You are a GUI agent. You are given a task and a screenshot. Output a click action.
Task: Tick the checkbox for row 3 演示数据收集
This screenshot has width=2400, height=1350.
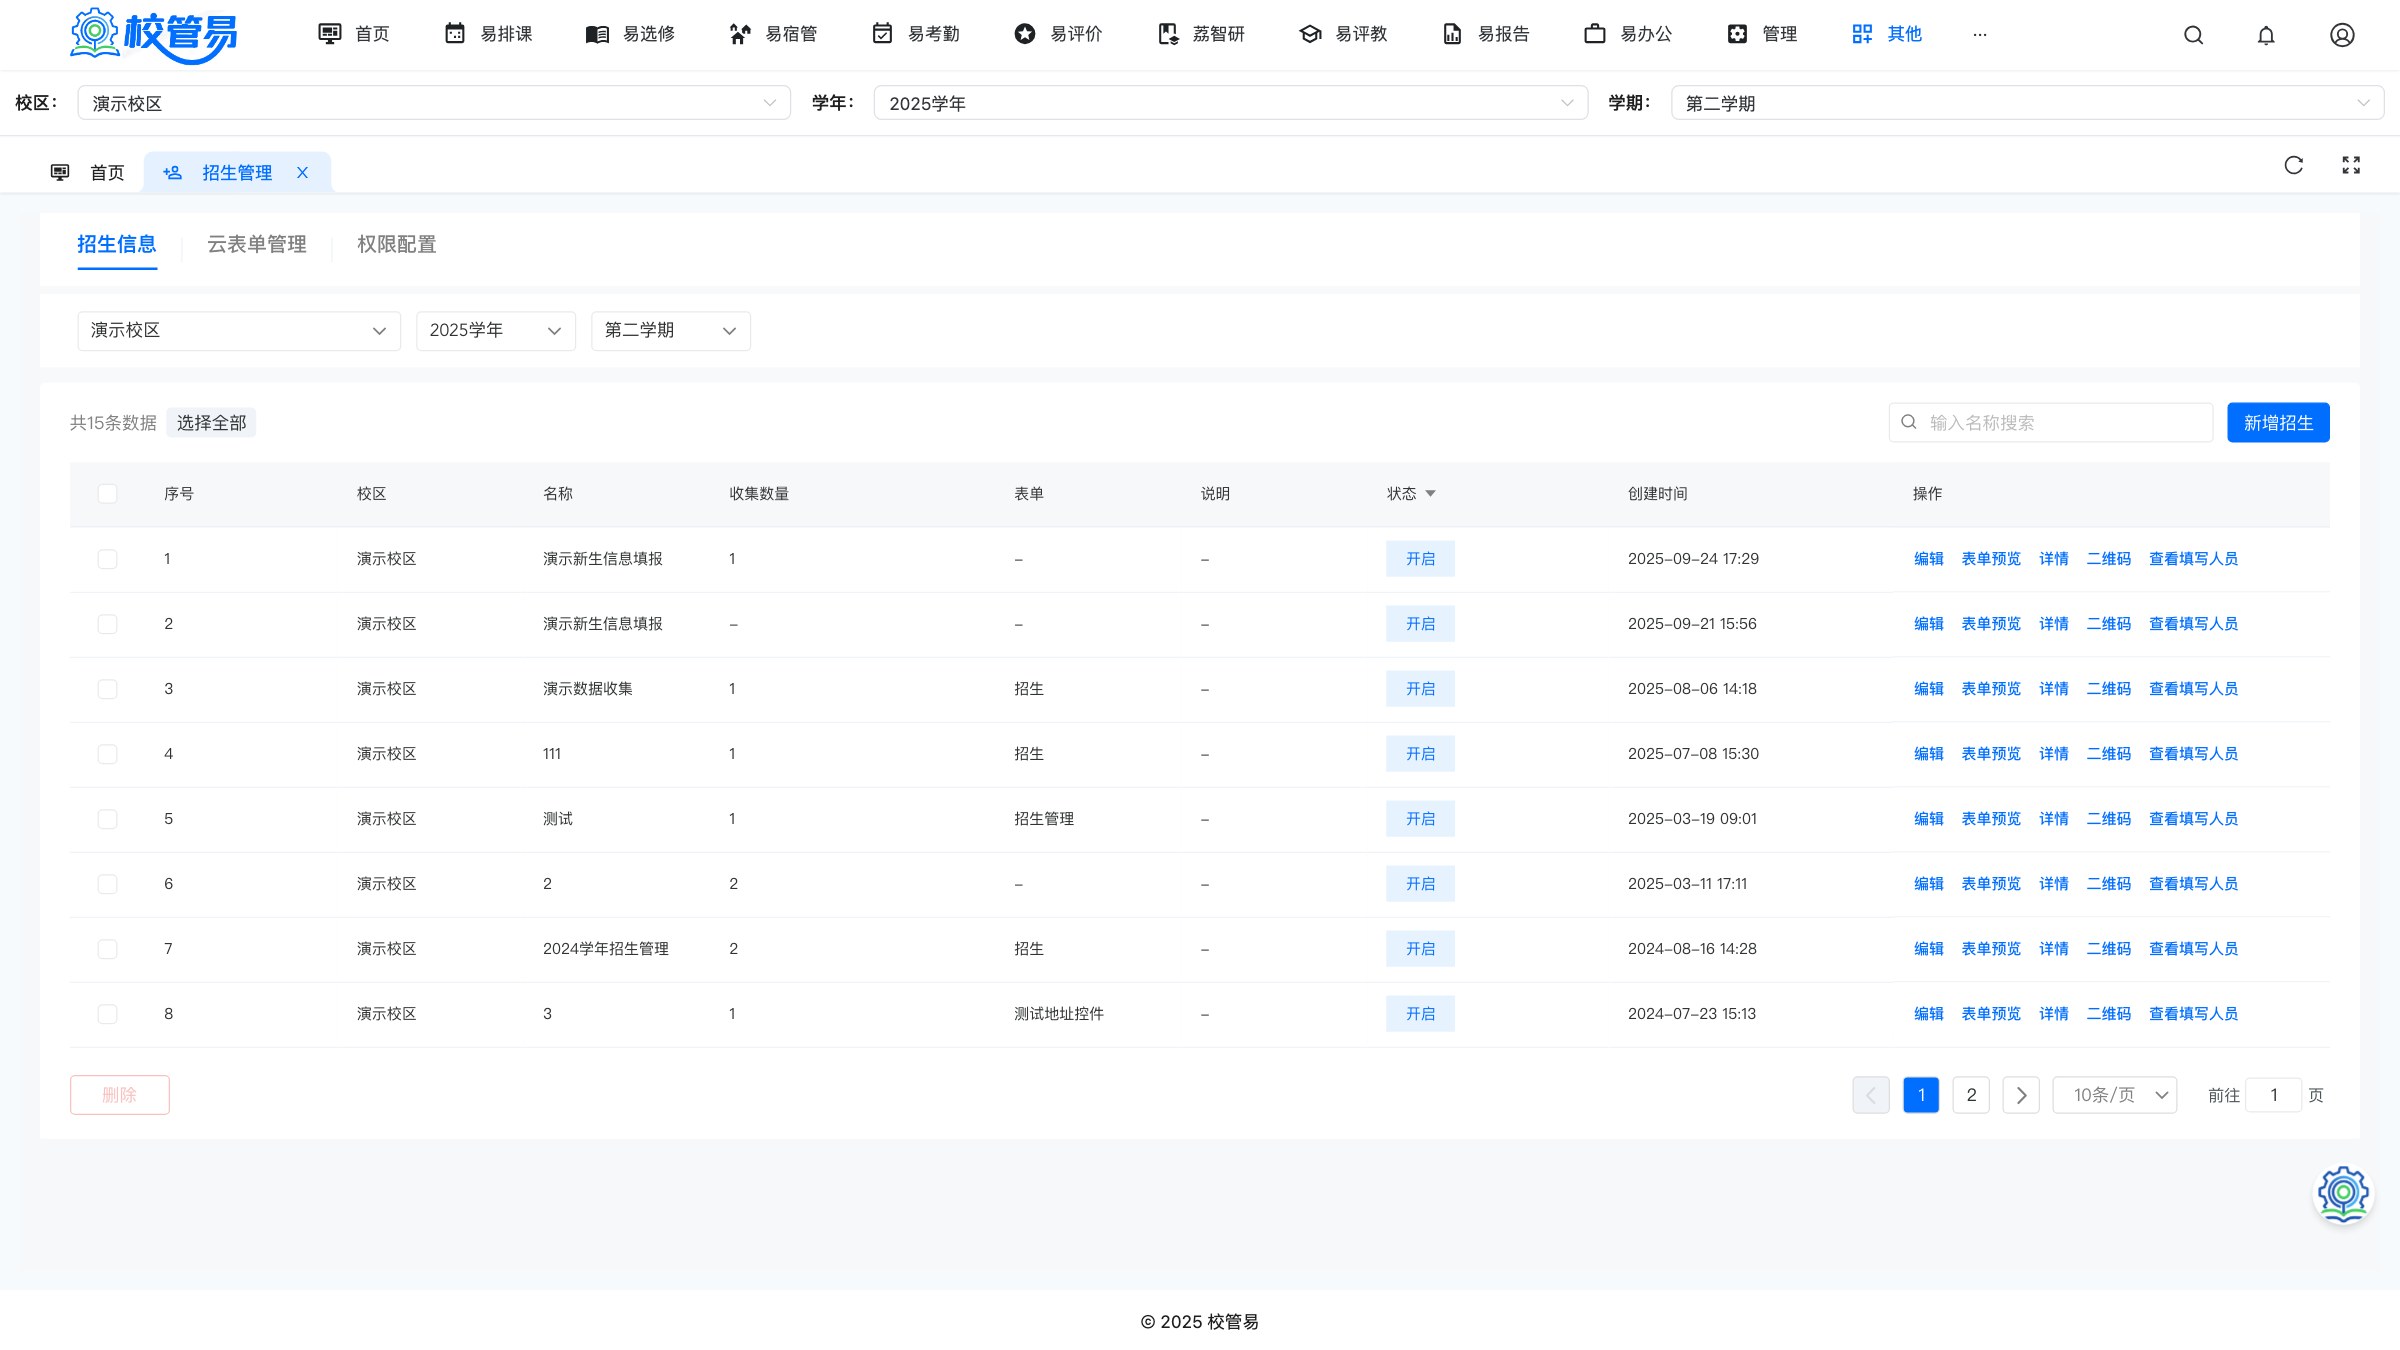pyautogui.click(x=107, y=689)
